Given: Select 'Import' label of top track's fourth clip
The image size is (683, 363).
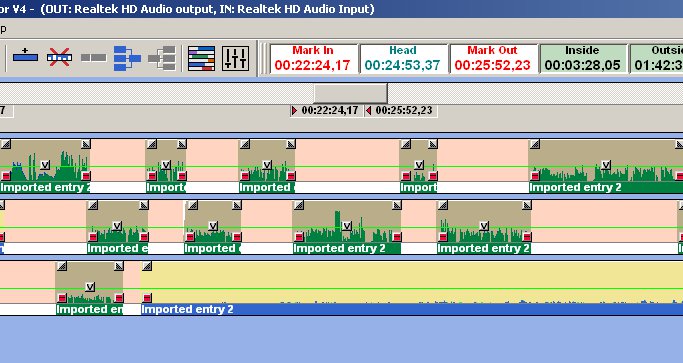Looking at the screenshot, I should (419, 187).
